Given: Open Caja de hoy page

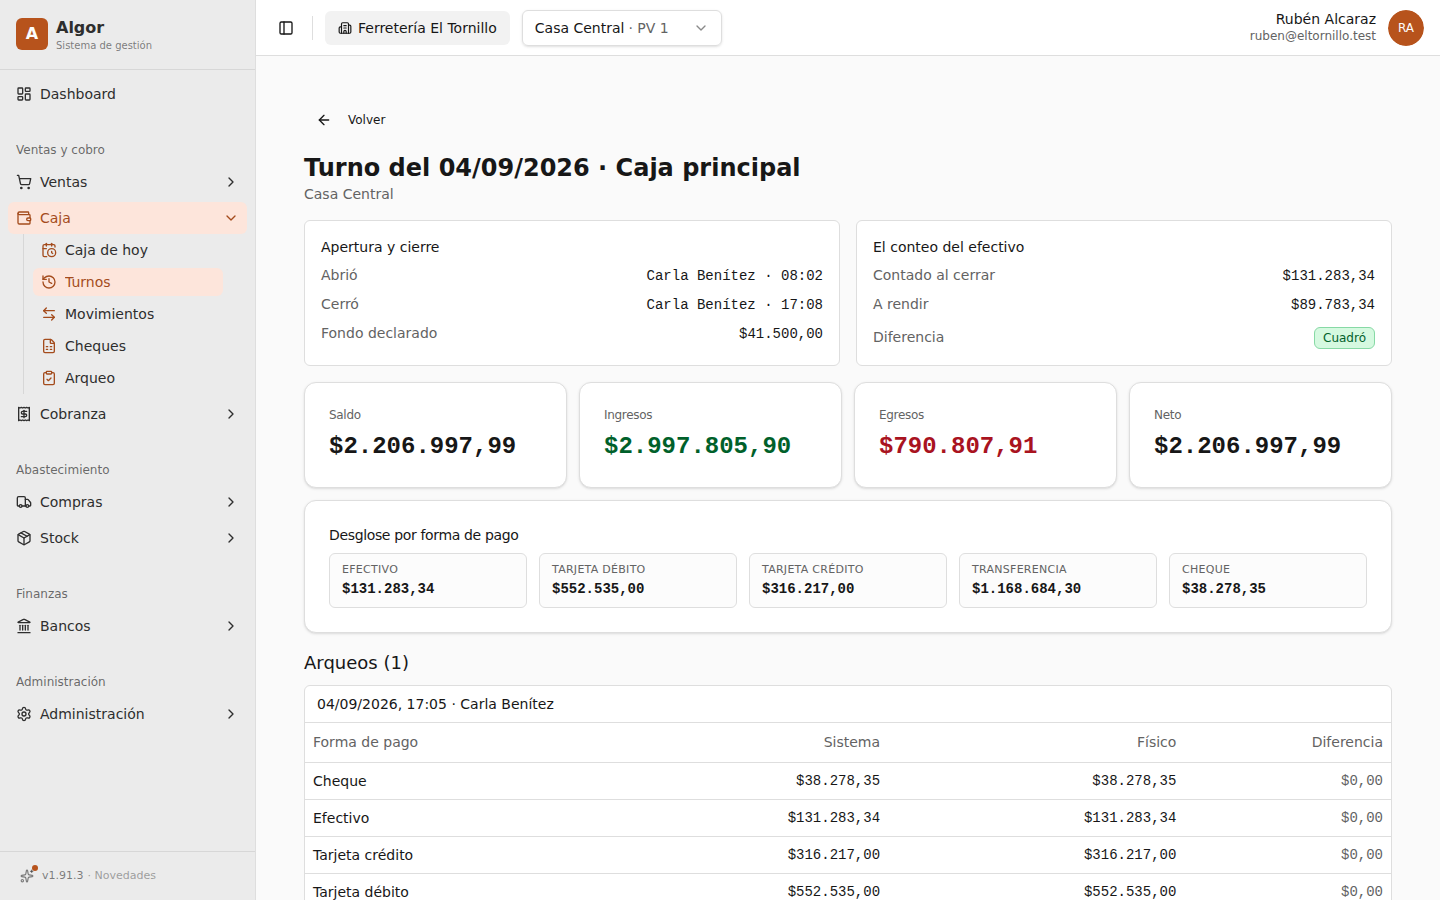Looking at the screenshot, I should 129,250.
